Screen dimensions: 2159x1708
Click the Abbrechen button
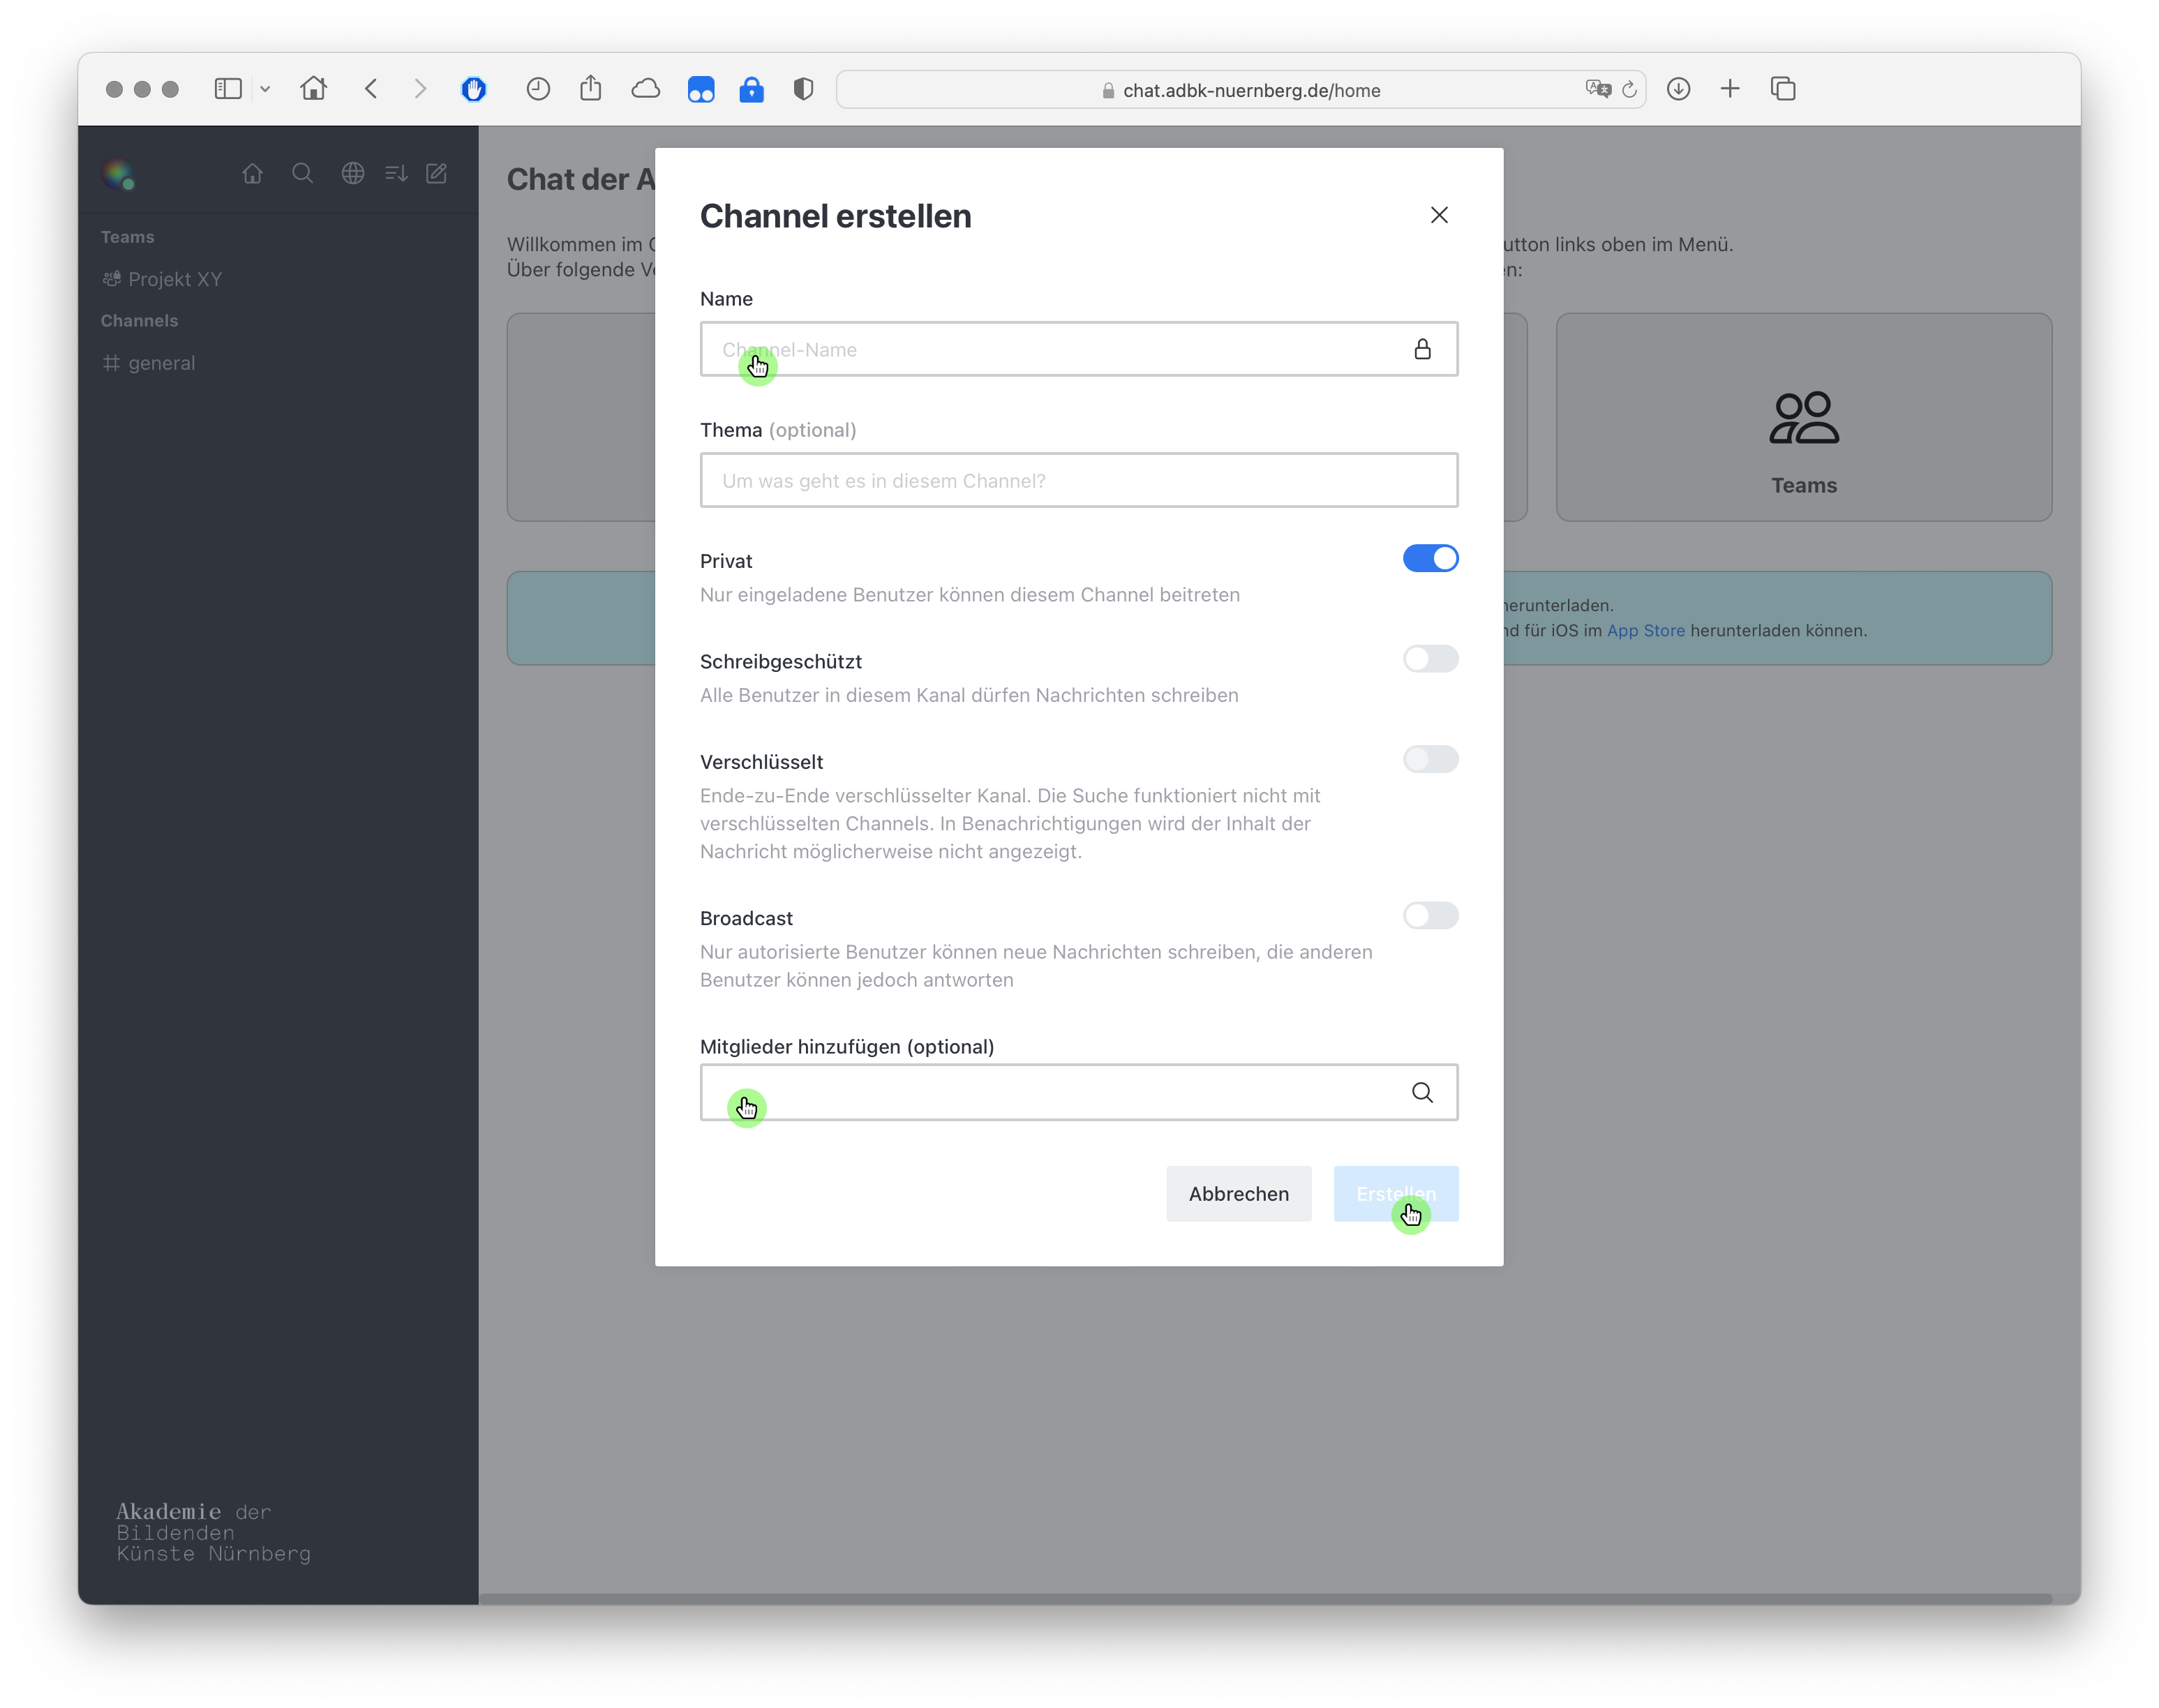click(x=1238, y=1193)
